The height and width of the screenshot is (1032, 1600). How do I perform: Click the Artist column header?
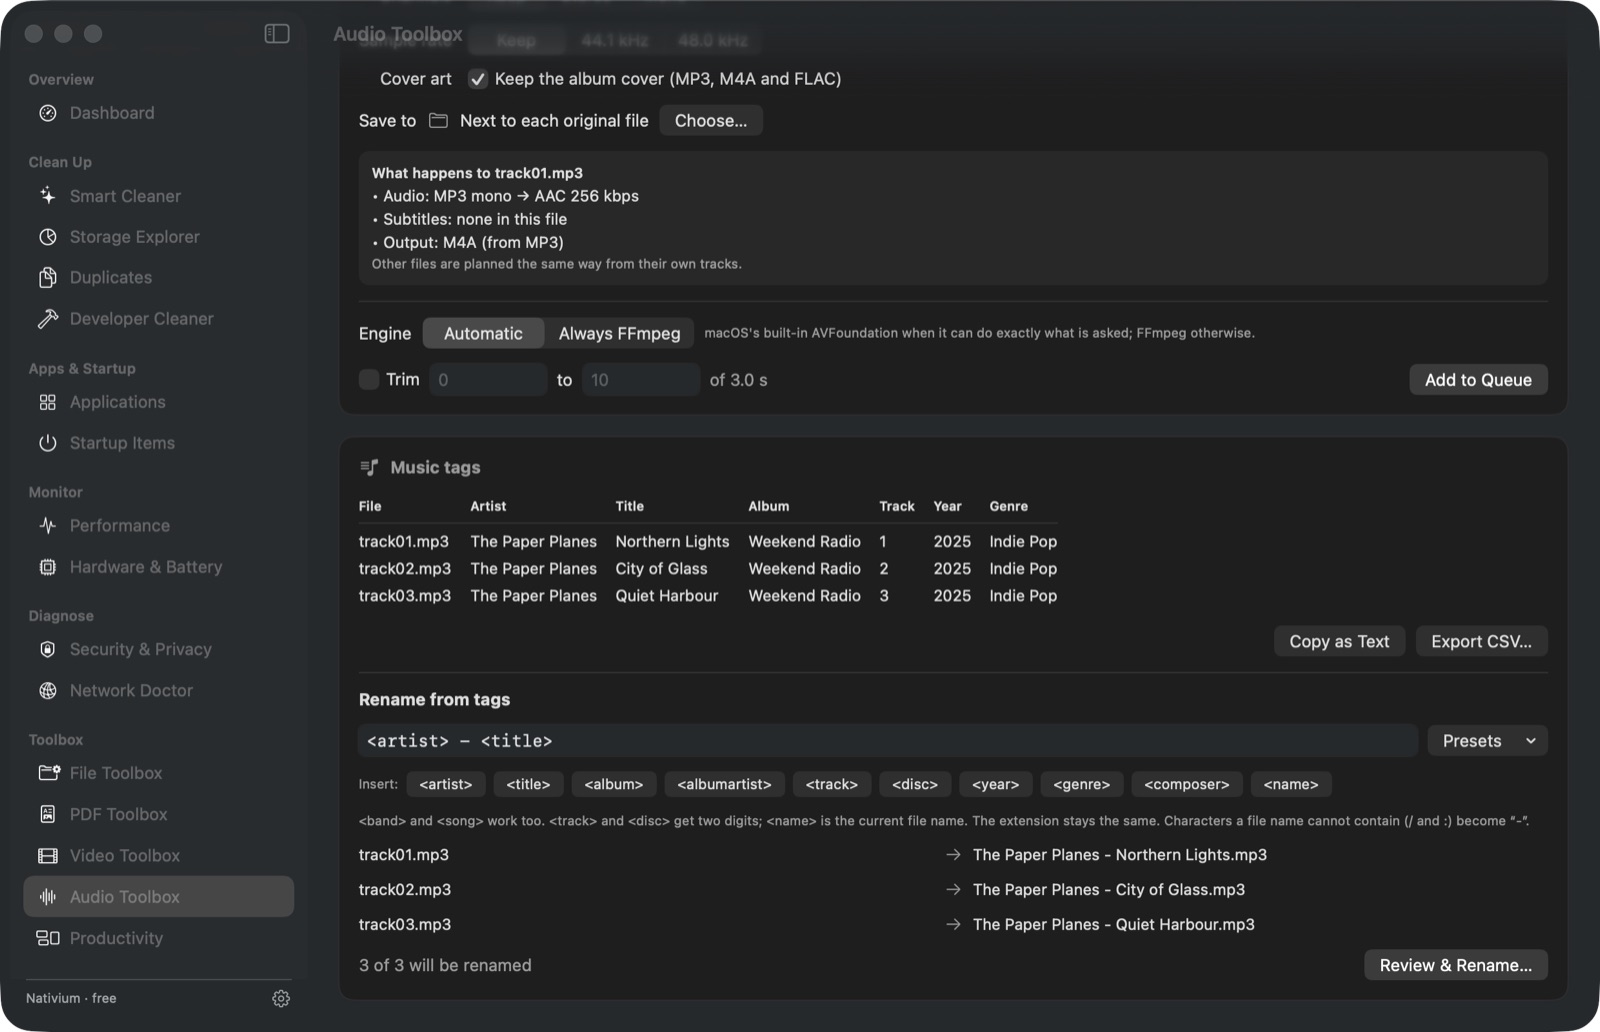pos(488,507)
